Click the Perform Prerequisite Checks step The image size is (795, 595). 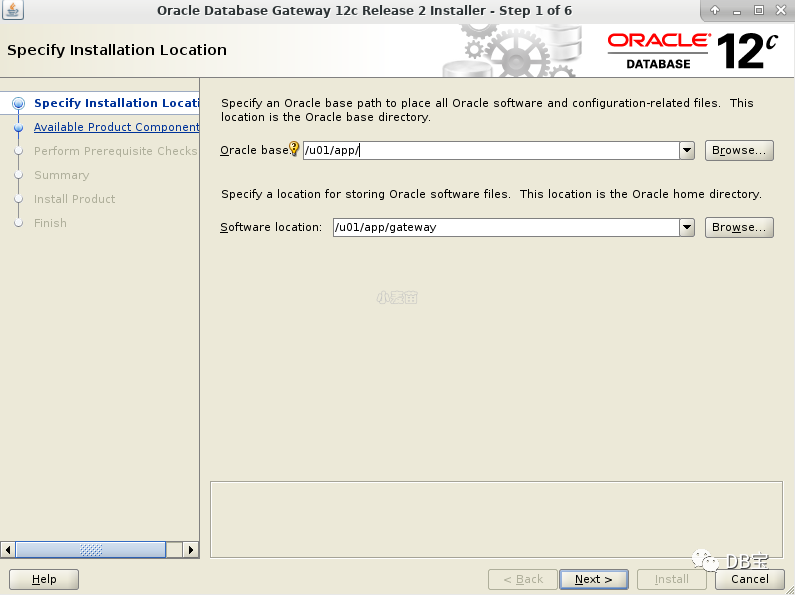coord(116,151)
